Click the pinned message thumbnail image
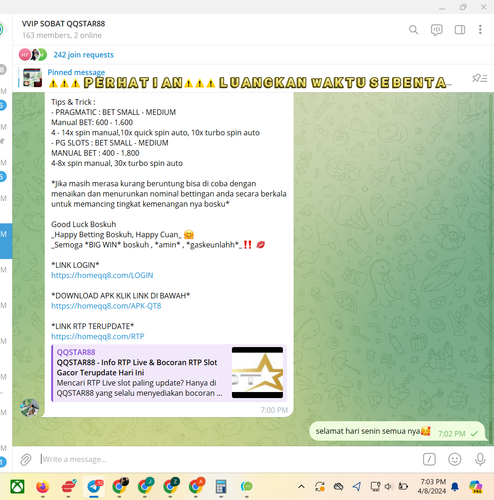This screenshot has width=494, height=500. coord(32,78)
